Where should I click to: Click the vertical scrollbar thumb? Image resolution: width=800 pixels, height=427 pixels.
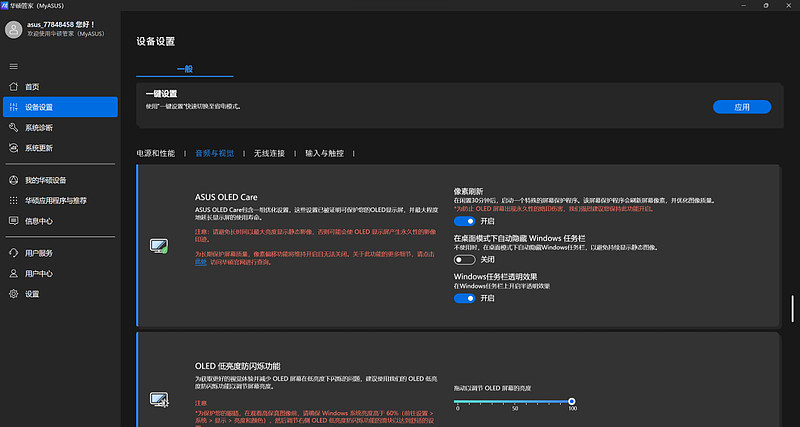(792, 309)
